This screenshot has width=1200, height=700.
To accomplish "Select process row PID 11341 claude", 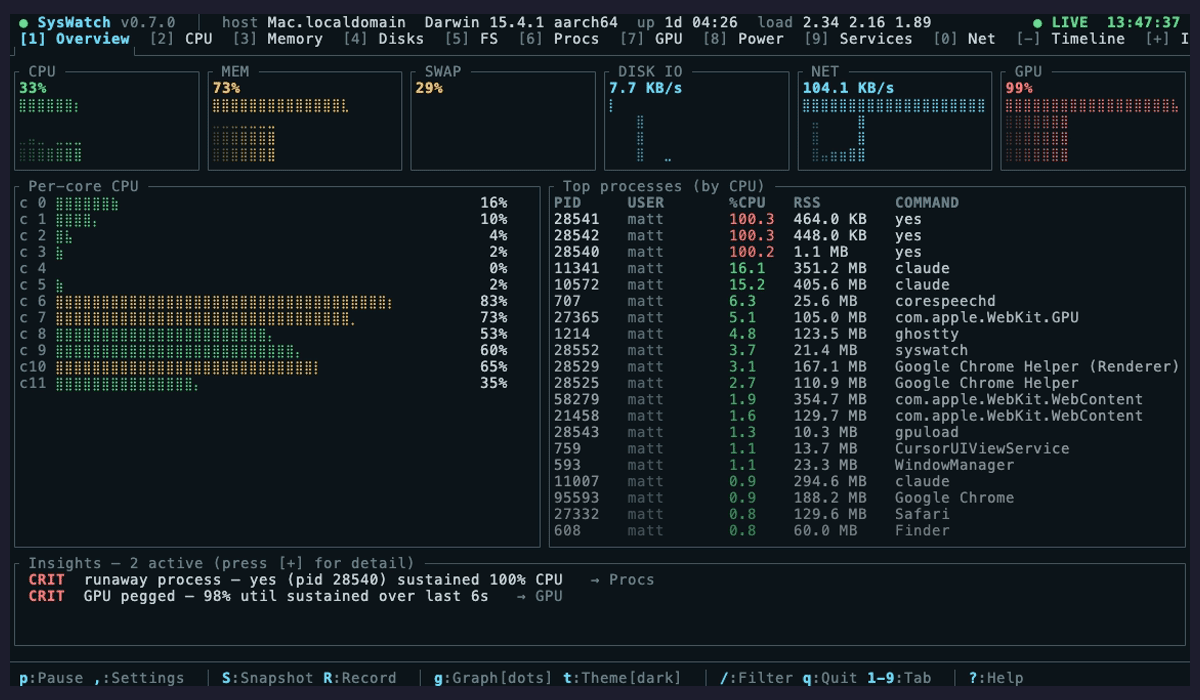I will point(867,268).
